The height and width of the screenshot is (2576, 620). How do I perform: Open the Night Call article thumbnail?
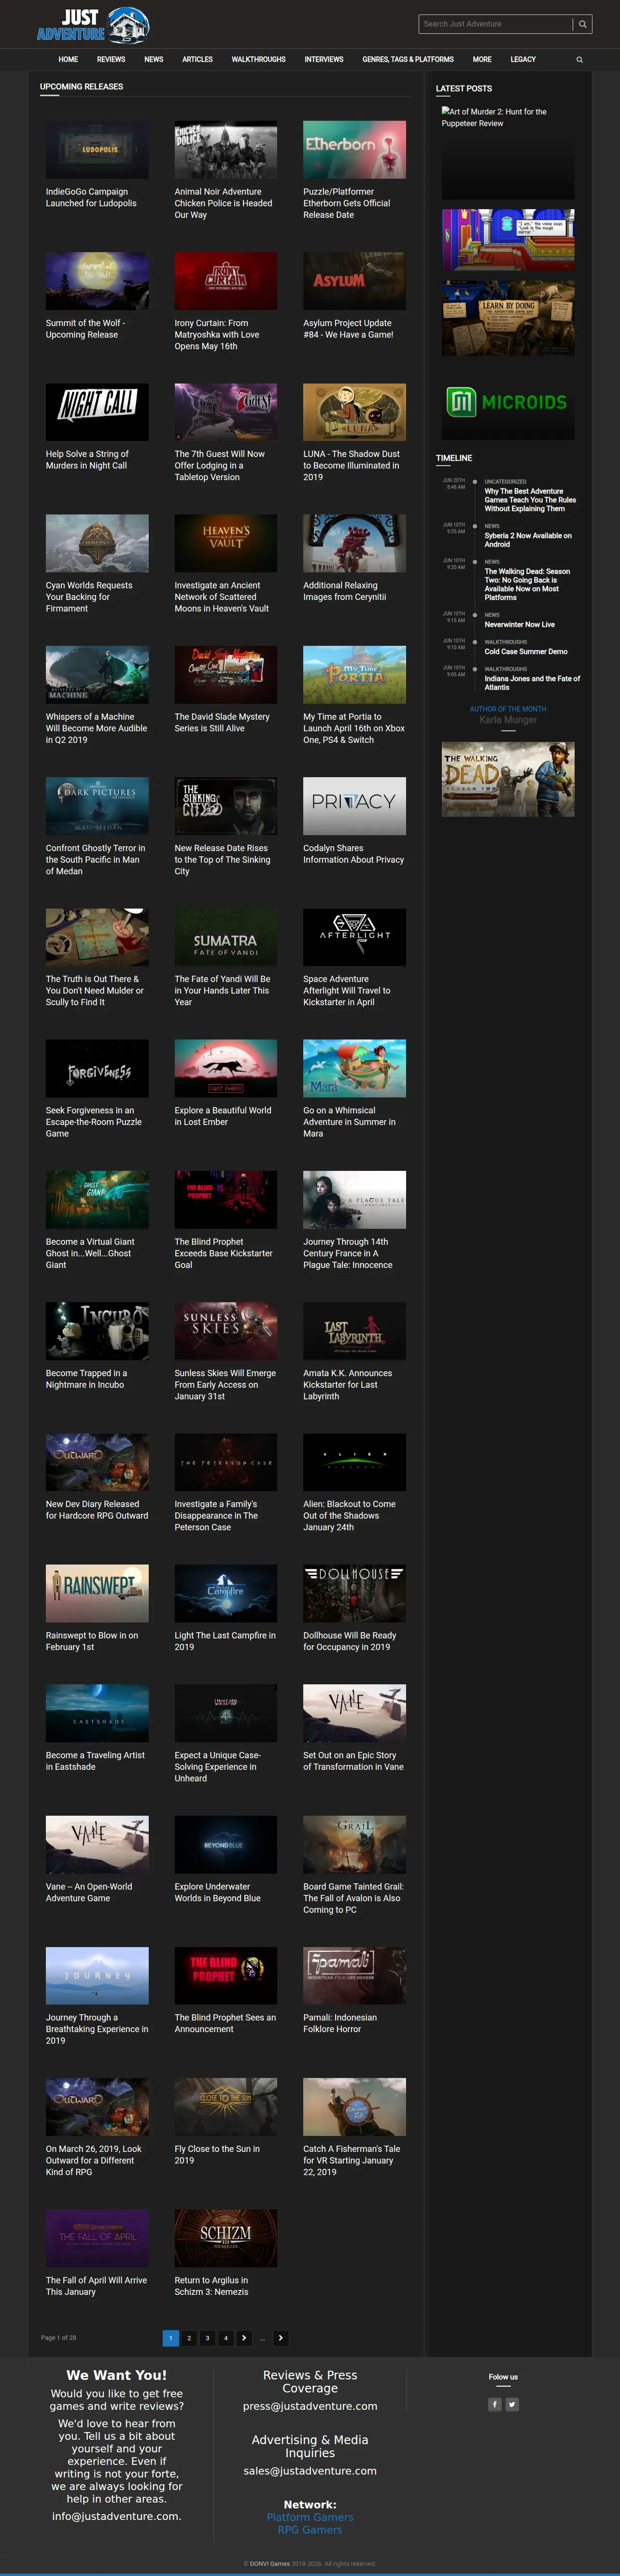[97, 412]
